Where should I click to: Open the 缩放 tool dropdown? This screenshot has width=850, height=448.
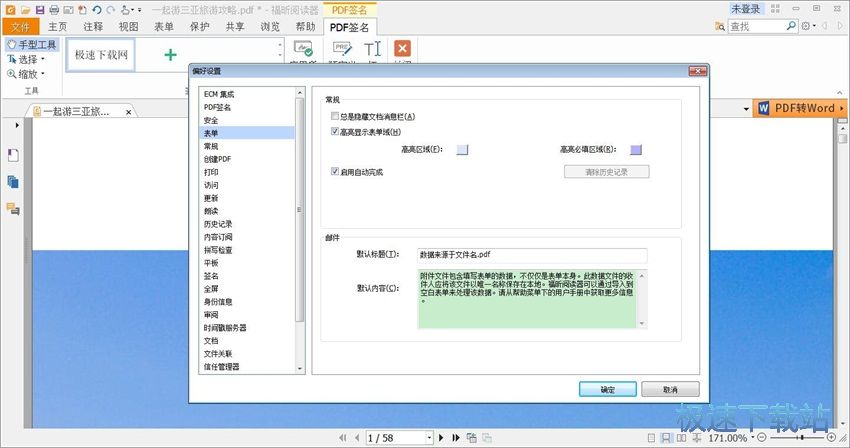(43, 74)
